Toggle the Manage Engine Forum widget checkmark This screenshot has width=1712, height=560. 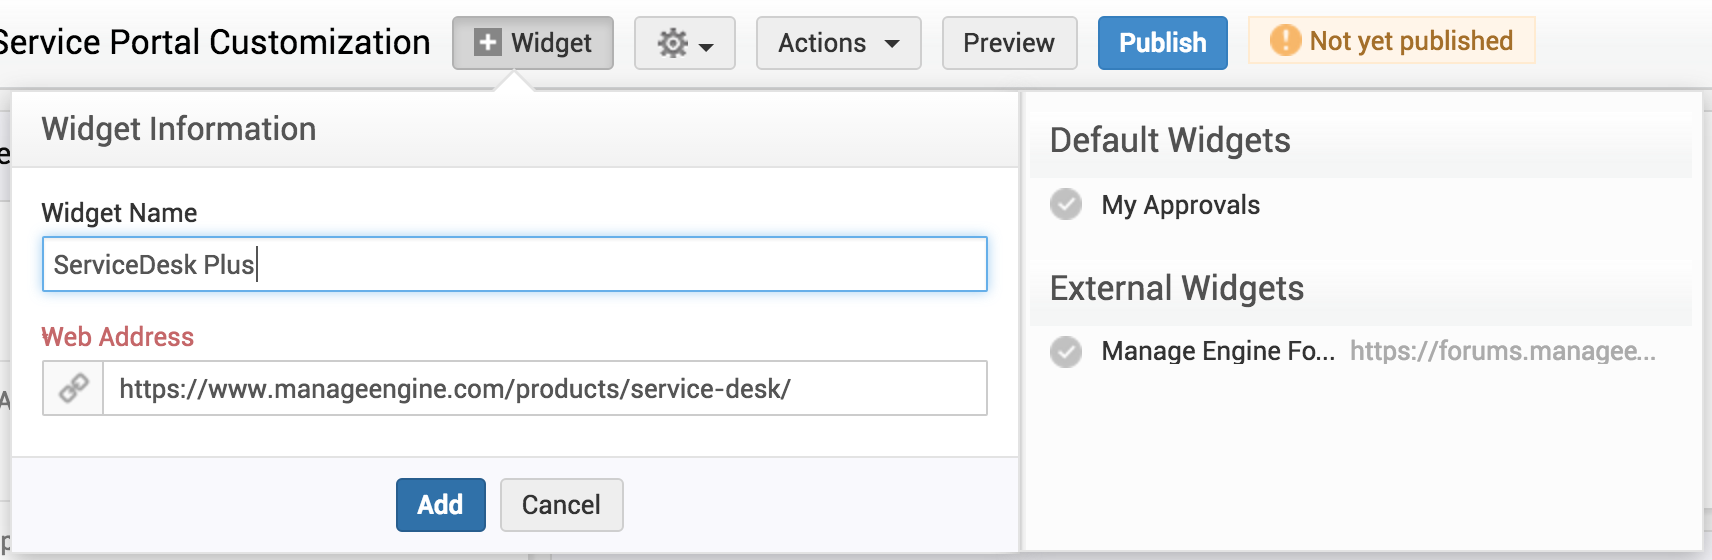coord(1066,351)
